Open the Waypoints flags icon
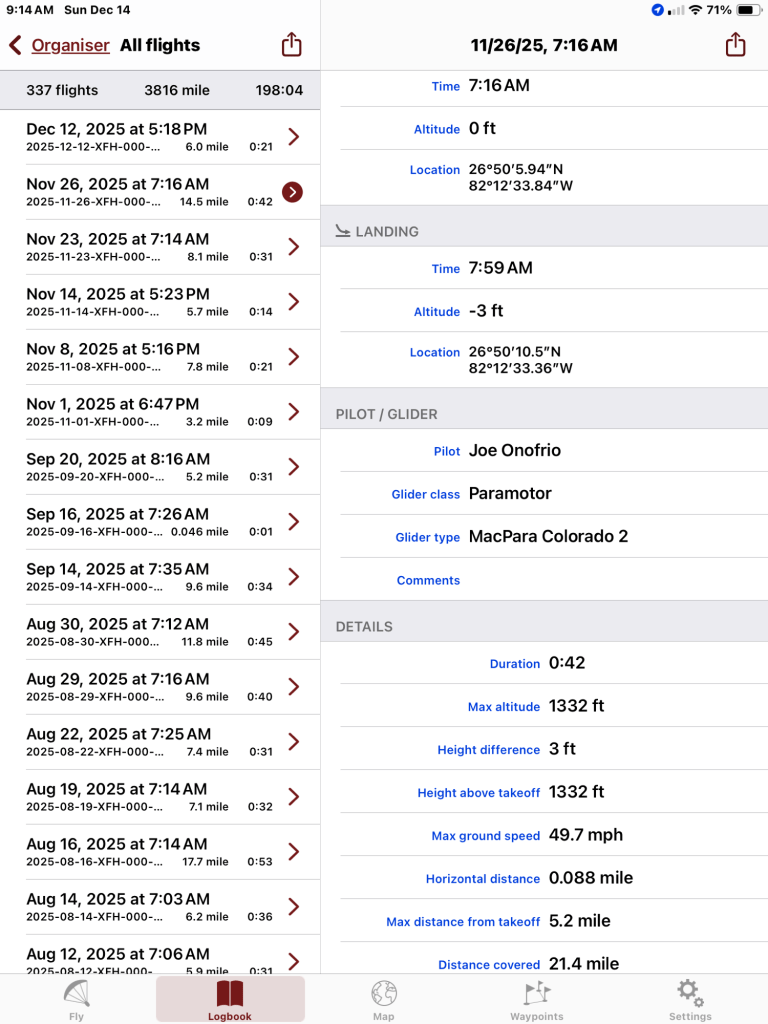This screenshot has height=1024, width=768. click(537, 997)
